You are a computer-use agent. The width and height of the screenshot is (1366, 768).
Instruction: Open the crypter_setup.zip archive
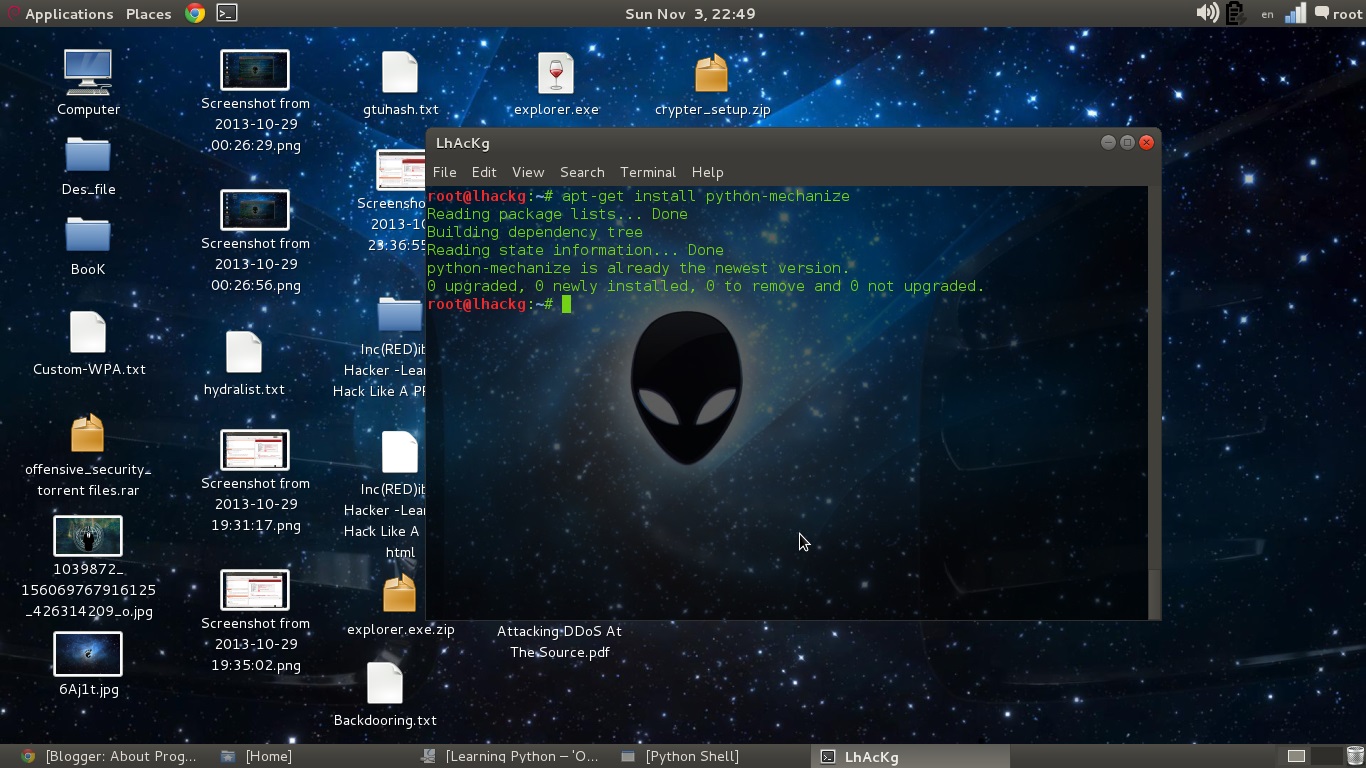(711, 75)
